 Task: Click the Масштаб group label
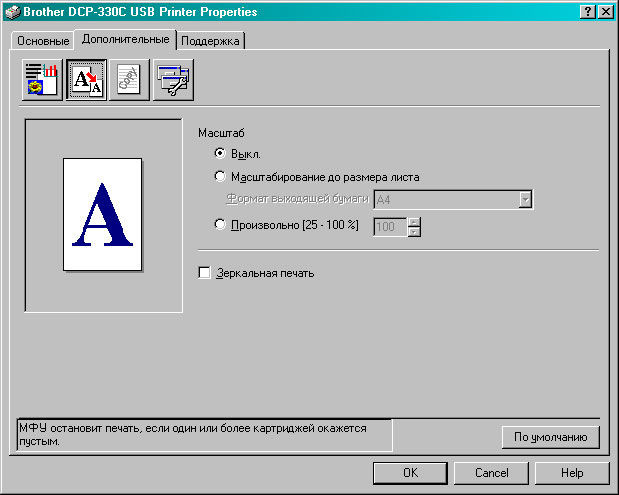pos(221,133)
